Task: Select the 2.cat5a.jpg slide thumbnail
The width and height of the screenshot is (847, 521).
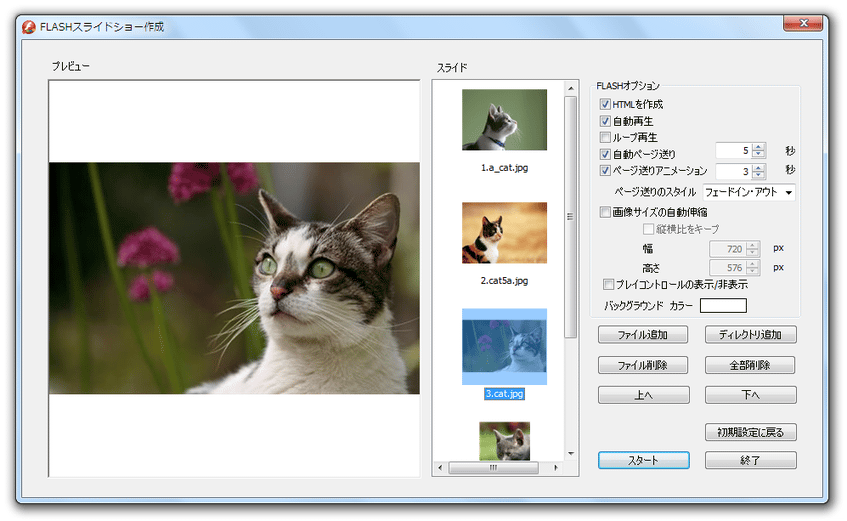Action: 505,233
